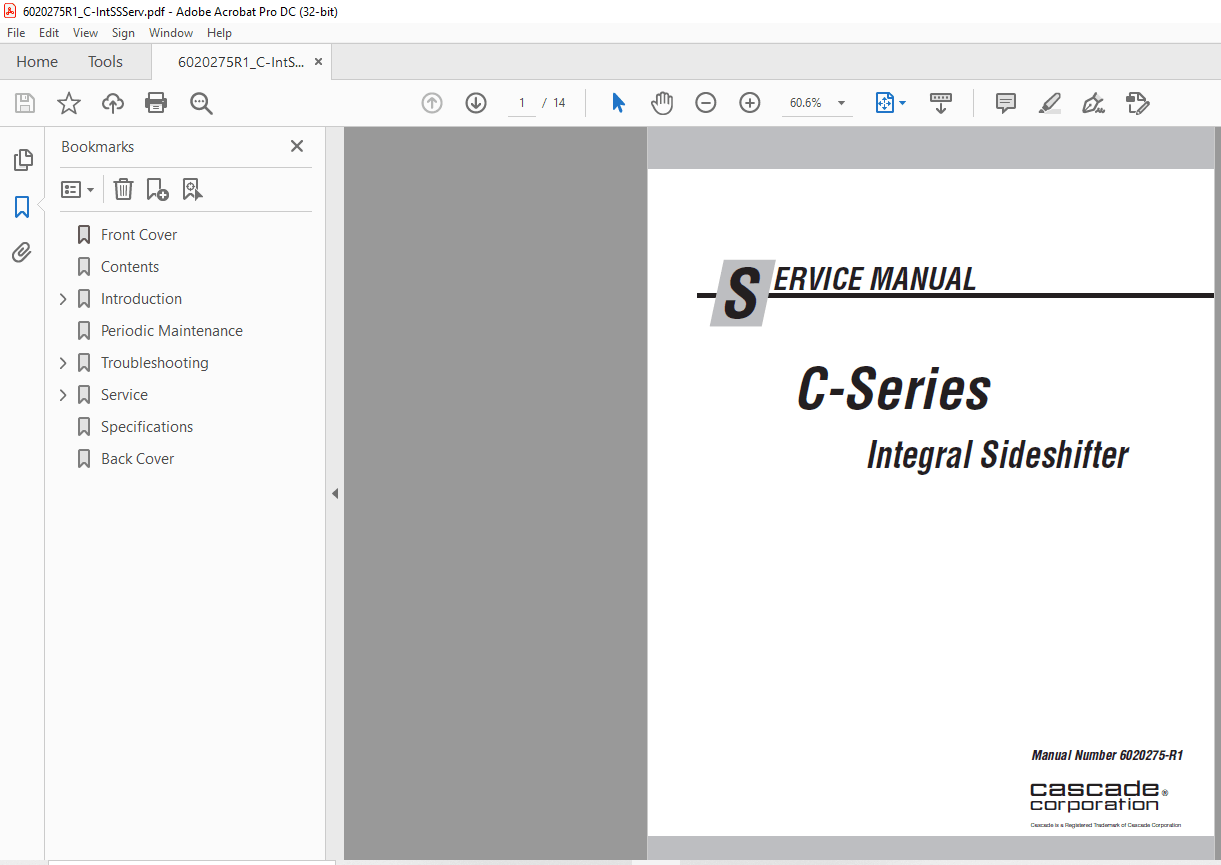Open the View menu
This screenshot has height=865, width=1221.
[85, 32]
